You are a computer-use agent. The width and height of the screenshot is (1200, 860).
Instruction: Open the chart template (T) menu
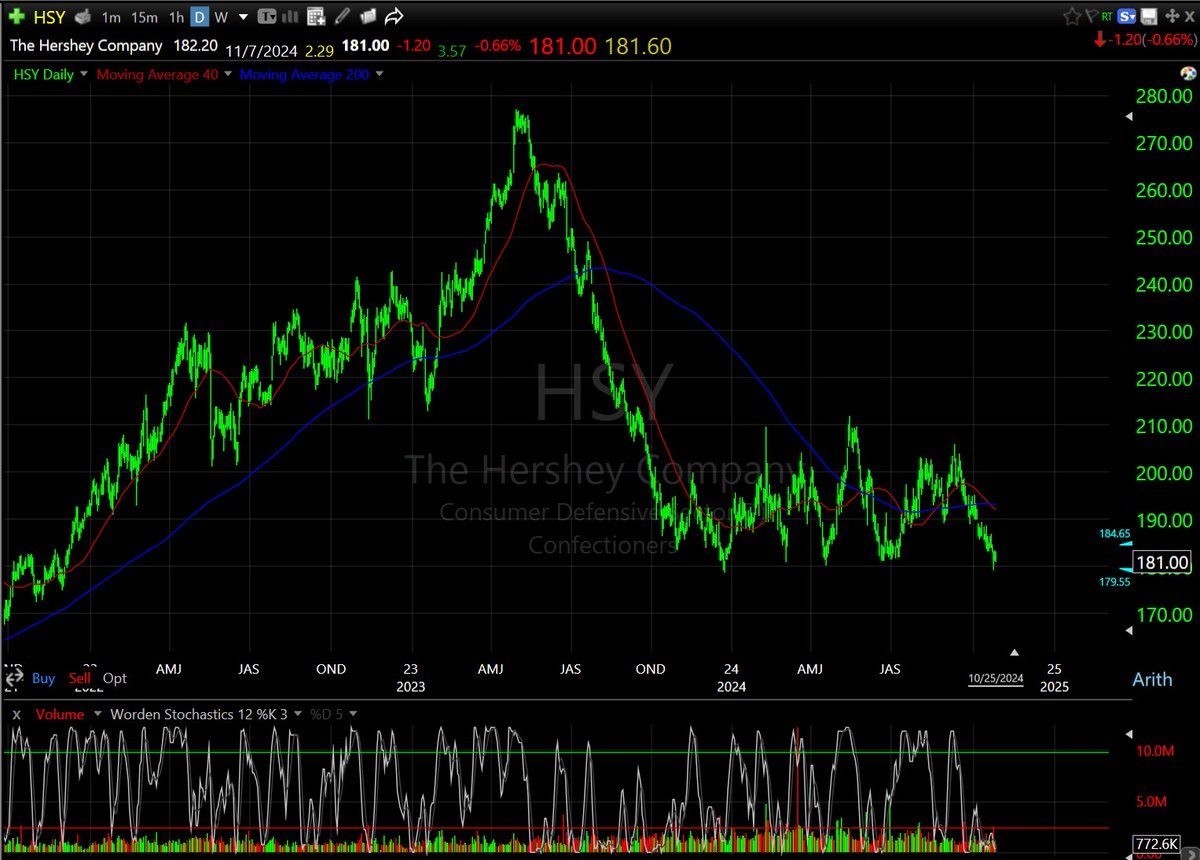click(x=267, y=17)
